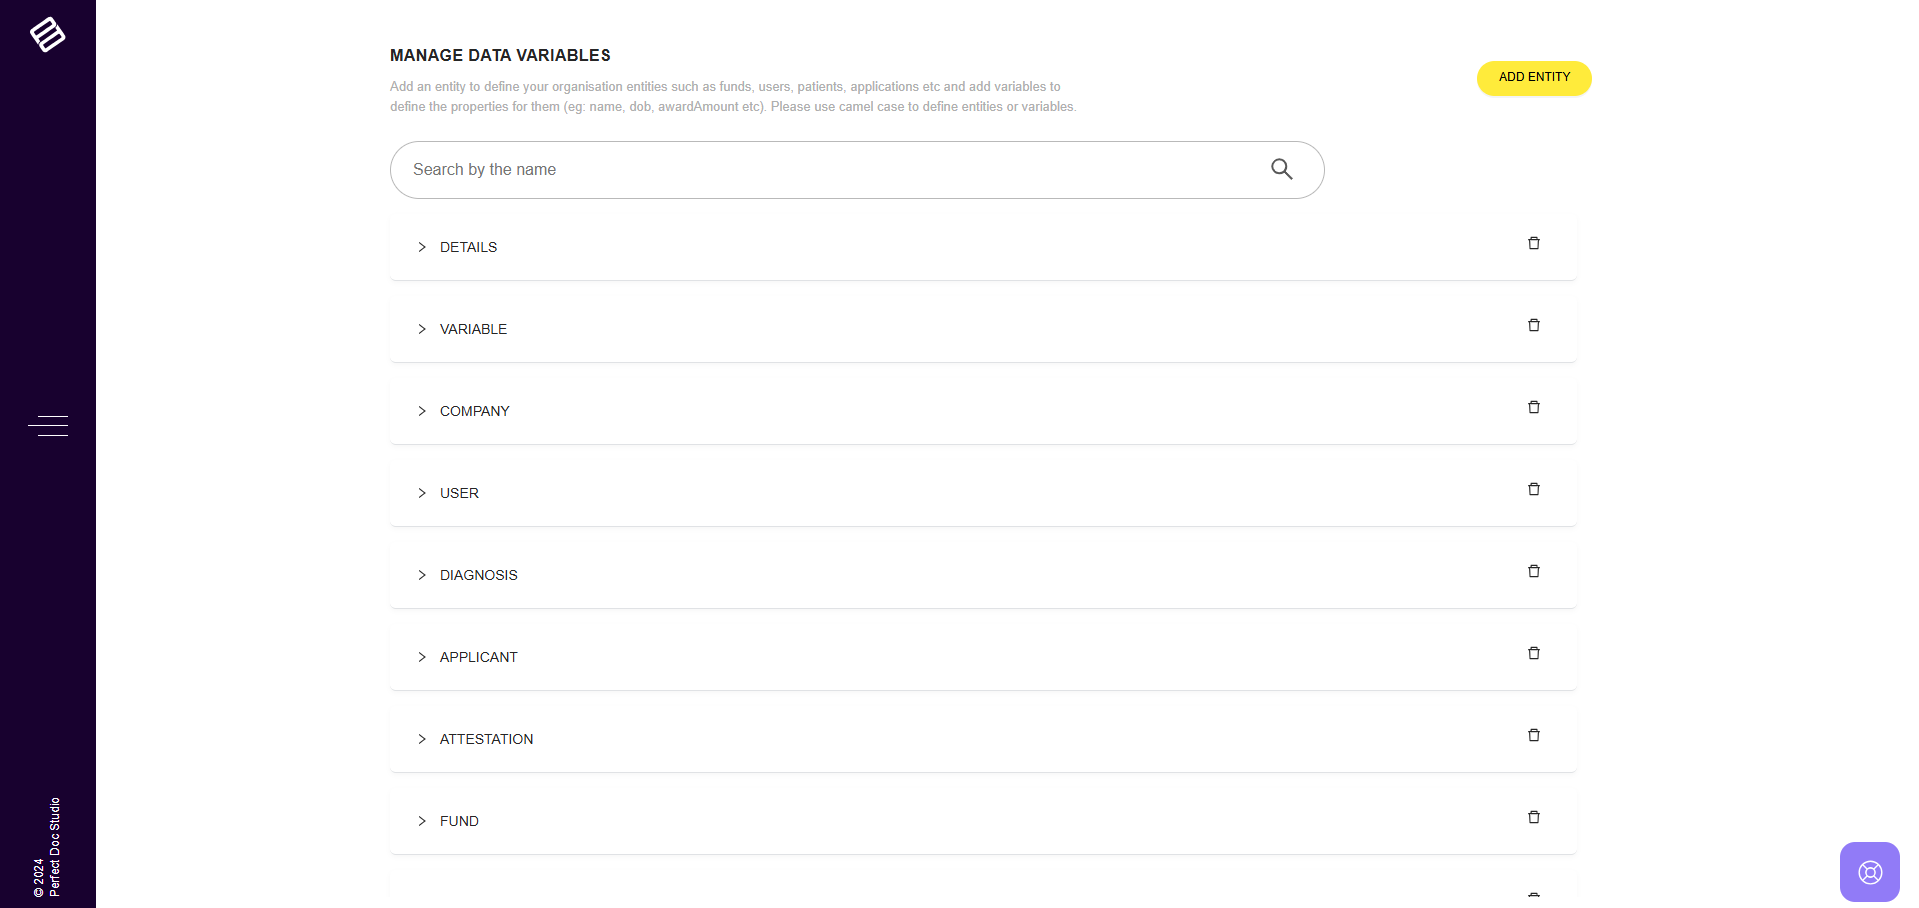1919x908 pixels.
Task: Delete the ATTESTATION entity
Action: (1533, 736)
